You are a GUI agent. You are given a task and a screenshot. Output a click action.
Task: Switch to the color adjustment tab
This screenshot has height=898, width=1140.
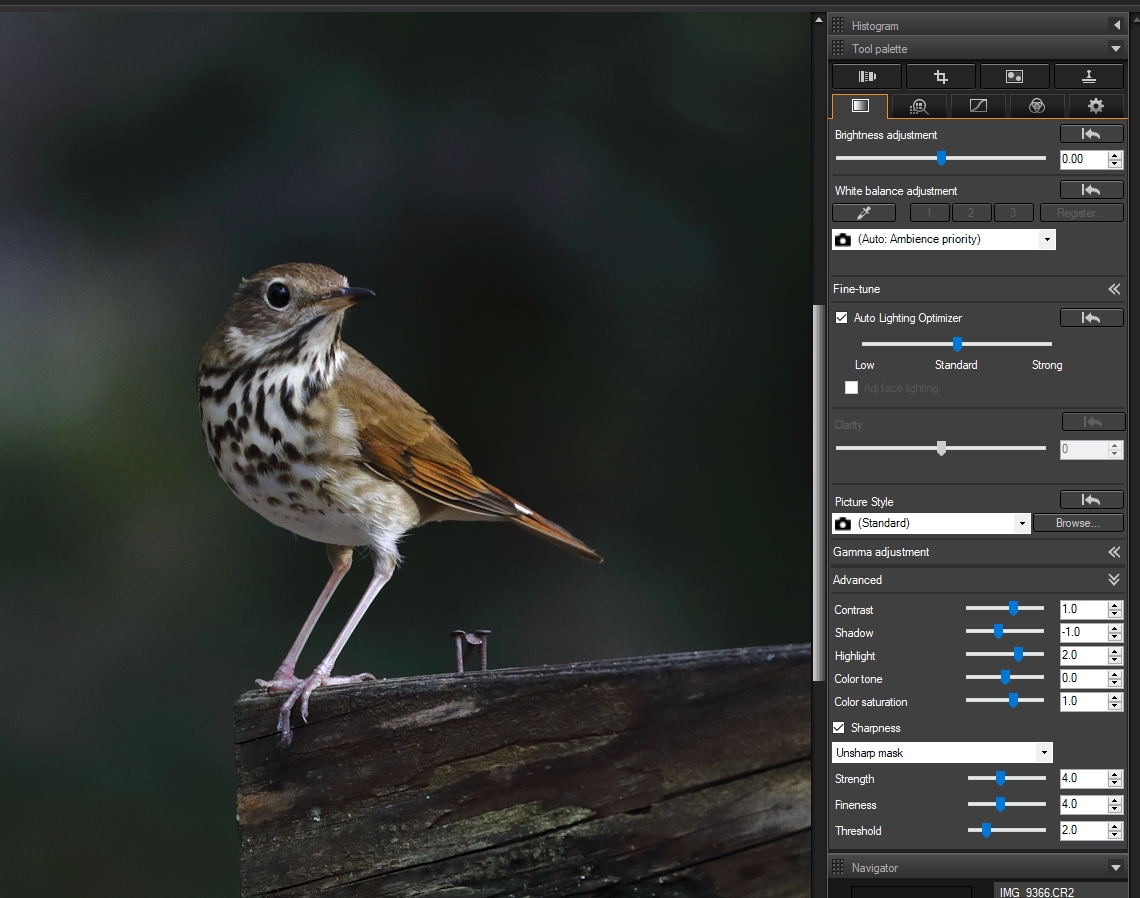click(1037, 106)
